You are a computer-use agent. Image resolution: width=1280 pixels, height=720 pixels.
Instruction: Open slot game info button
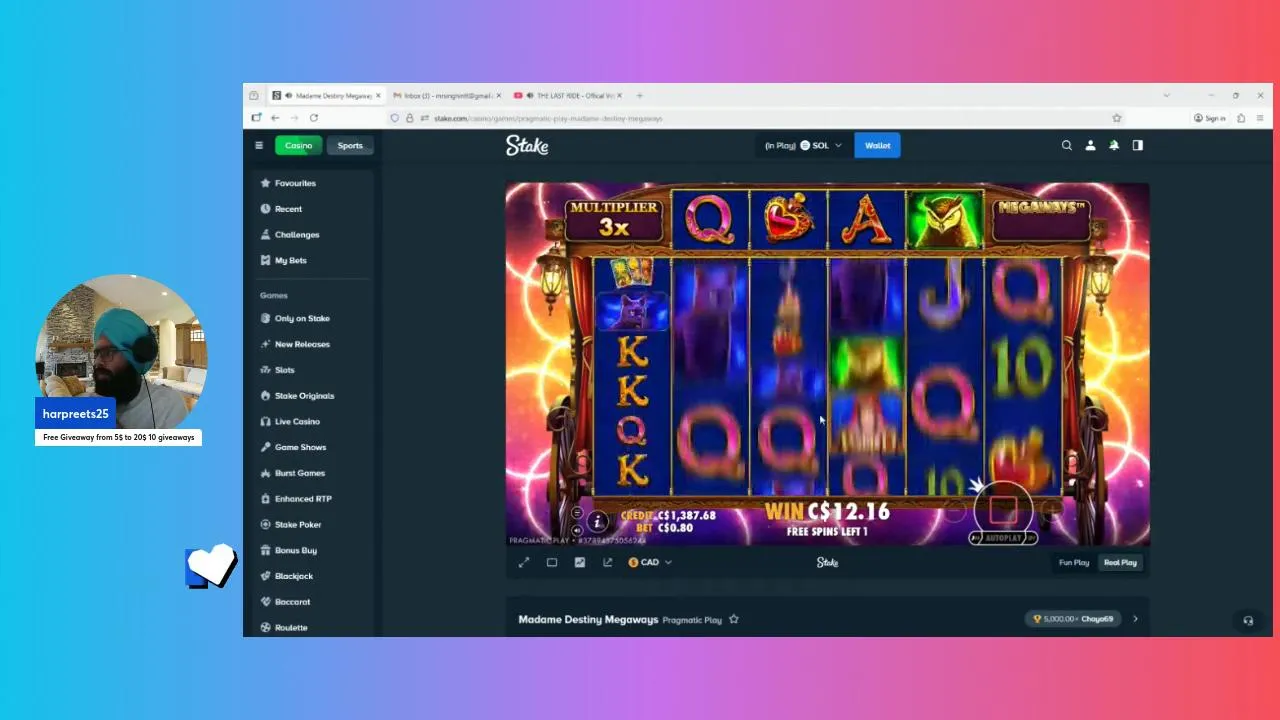[x=598, y=521]
